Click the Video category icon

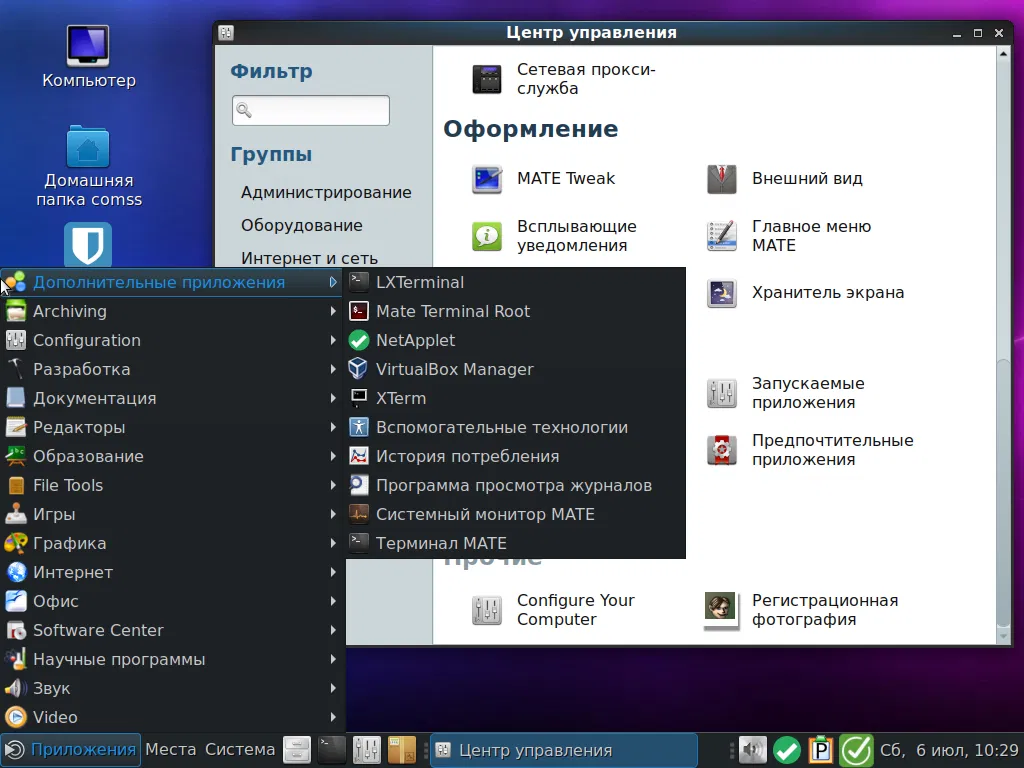(x=16, y=717)
